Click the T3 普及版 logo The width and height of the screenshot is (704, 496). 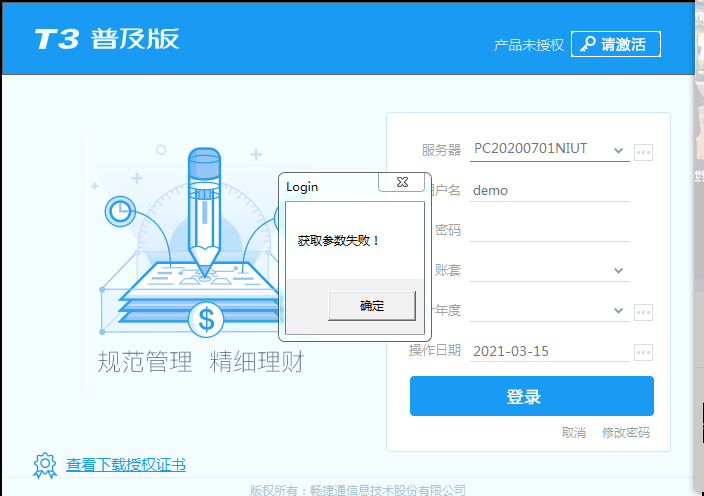coord(107,39)
